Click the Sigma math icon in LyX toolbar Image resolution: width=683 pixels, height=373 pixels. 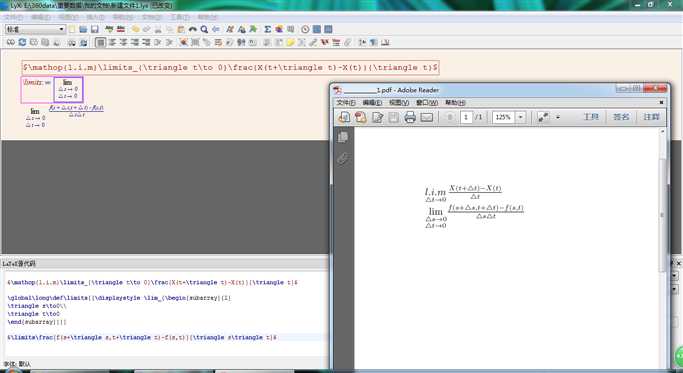[267, 29]
